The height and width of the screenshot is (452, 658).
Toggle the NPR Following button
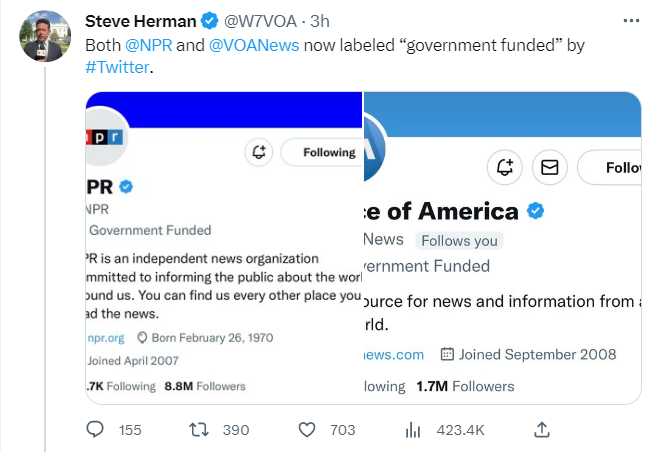320,152
